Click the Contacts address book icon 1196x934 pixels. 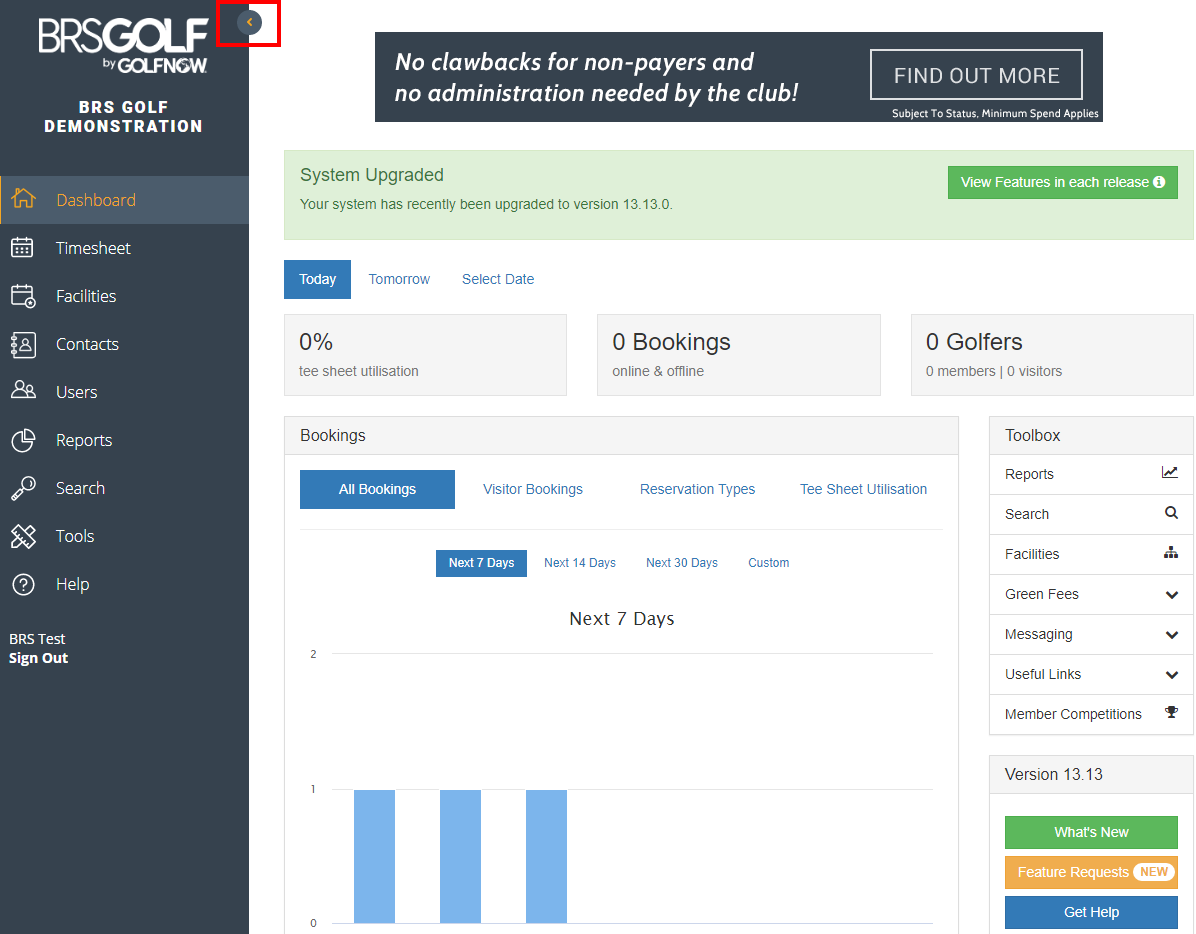pyautogui.click(x=23, y=344)
